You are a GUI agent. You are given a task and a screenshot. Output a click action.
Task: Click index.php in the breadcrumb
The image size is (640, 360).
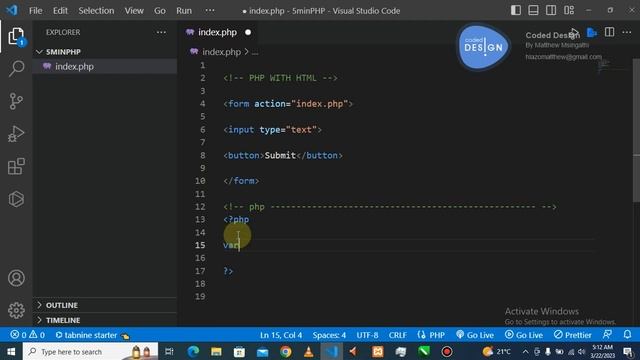click(221, 52)
